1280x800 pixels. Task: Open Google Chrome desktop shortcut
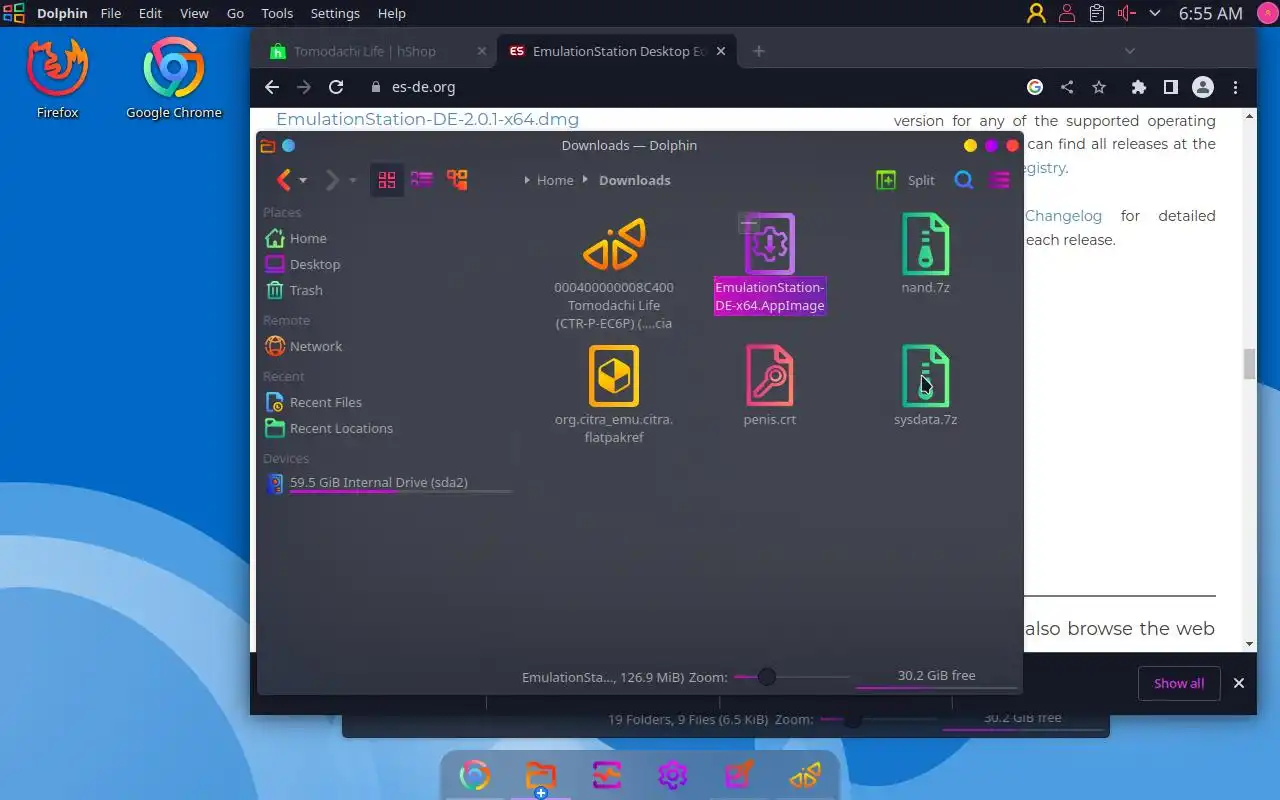click(x=173, y=78)
